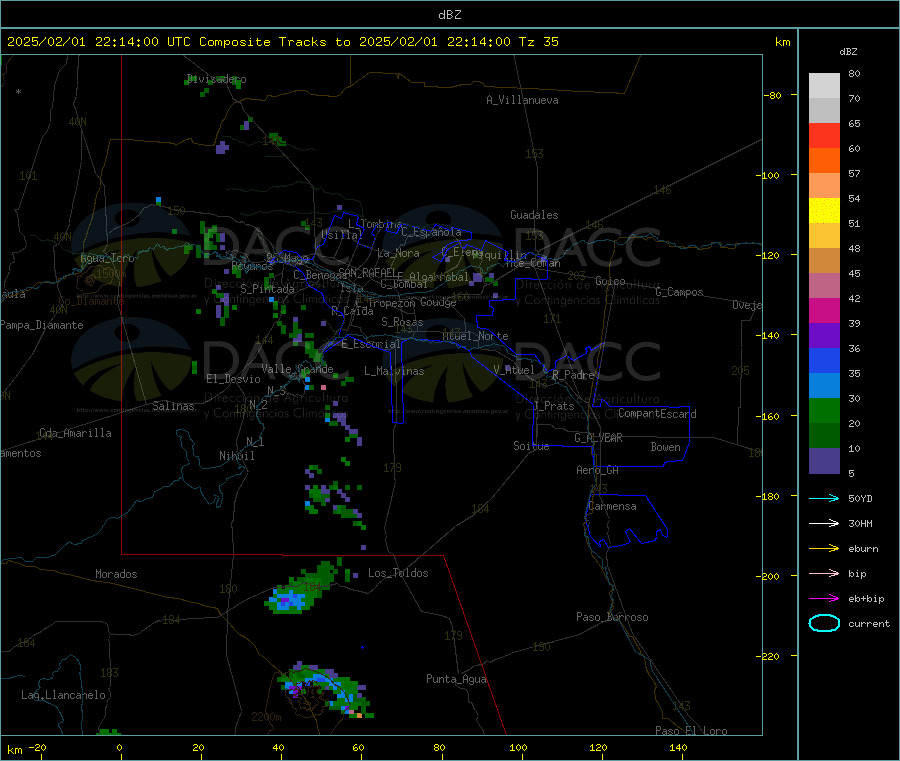900x761 pixels.
Task: Click the cyan current ellipse icon
Action: 824,623
